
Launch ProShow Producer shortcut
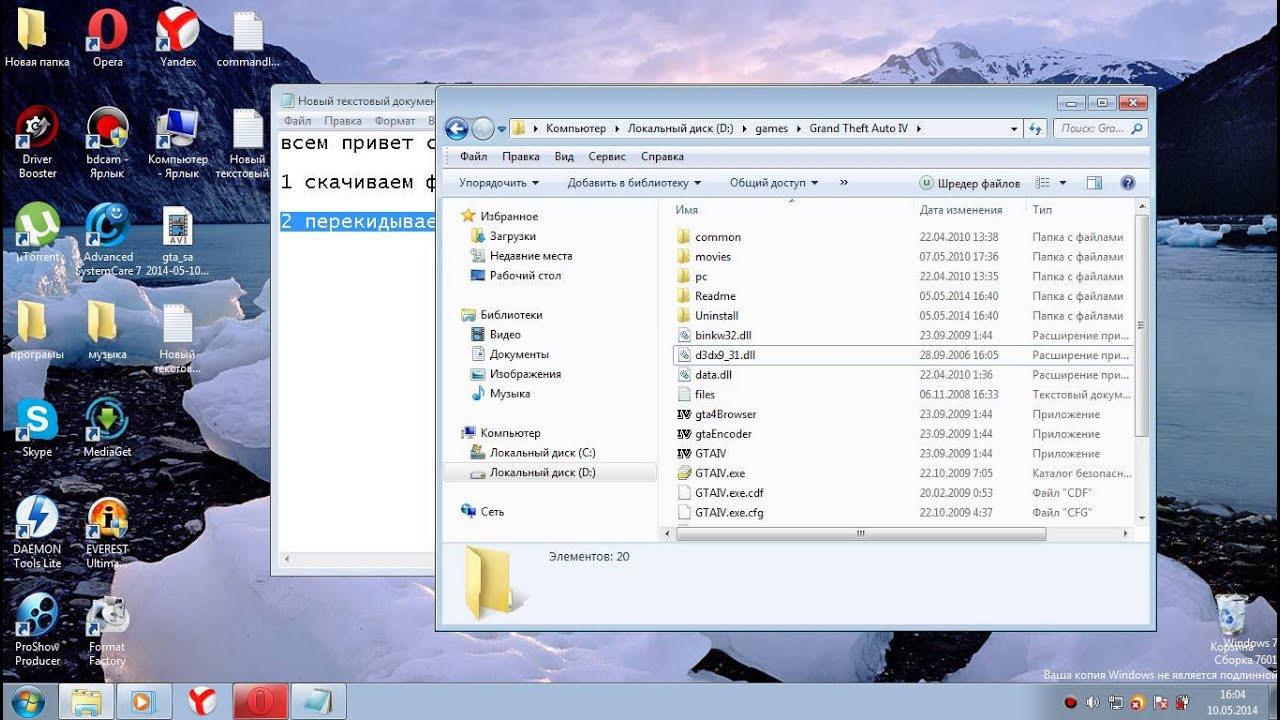coord(37,630)
